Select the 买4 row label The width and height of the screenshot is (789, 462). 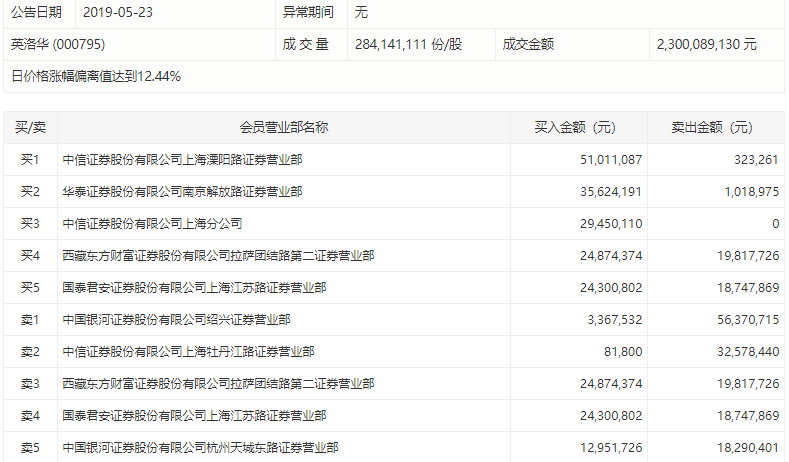(x=30, y=256)
